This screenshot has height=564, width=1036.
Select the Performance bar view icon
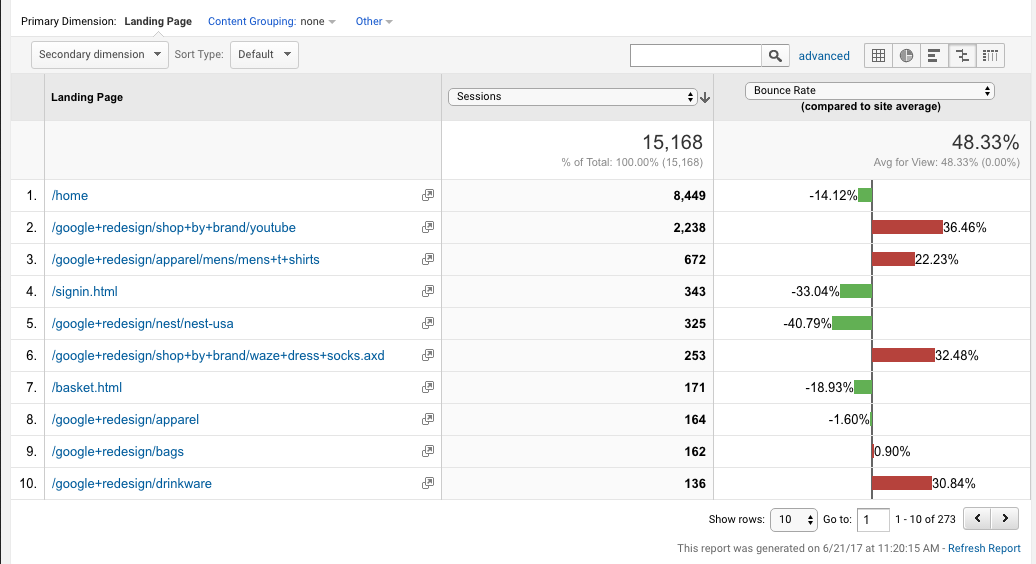click(x=934, y=56)
